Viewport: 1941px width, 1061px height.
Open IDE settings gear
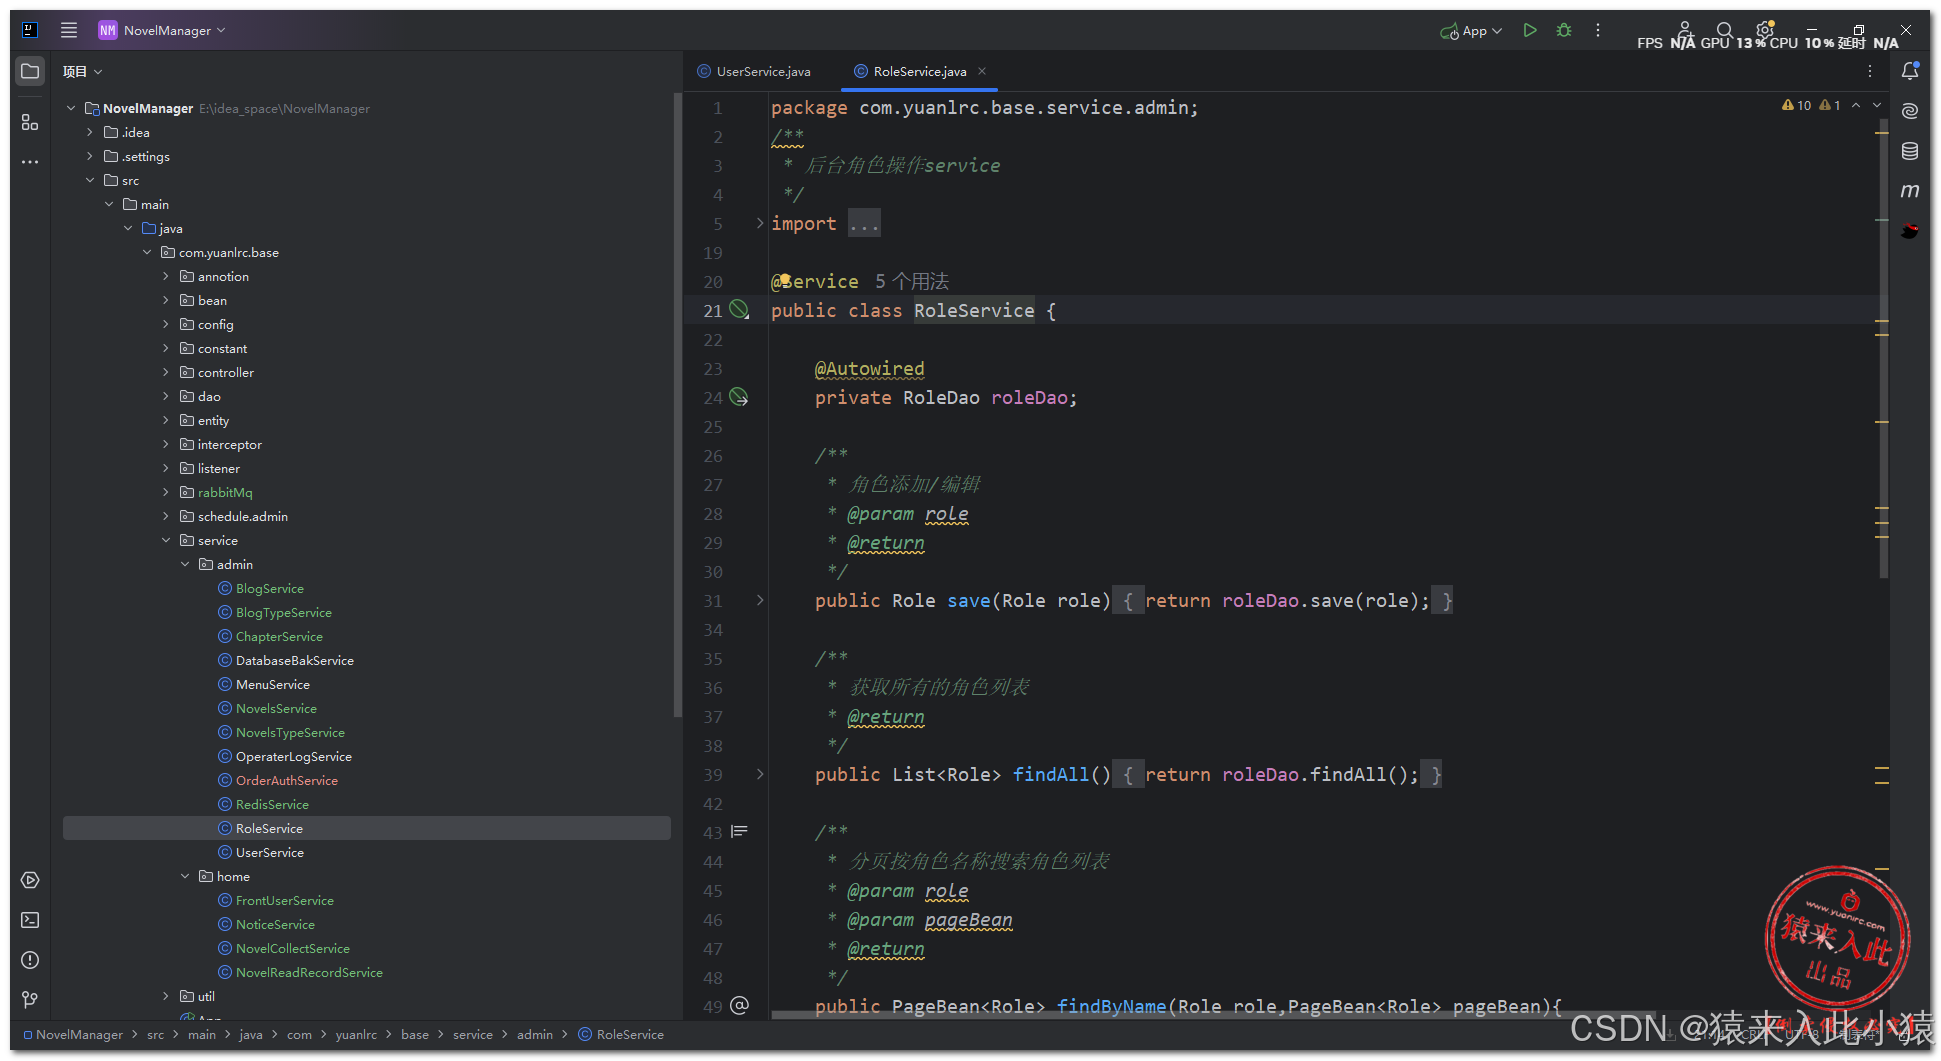pyautogui.click(x=1765, y=30)
